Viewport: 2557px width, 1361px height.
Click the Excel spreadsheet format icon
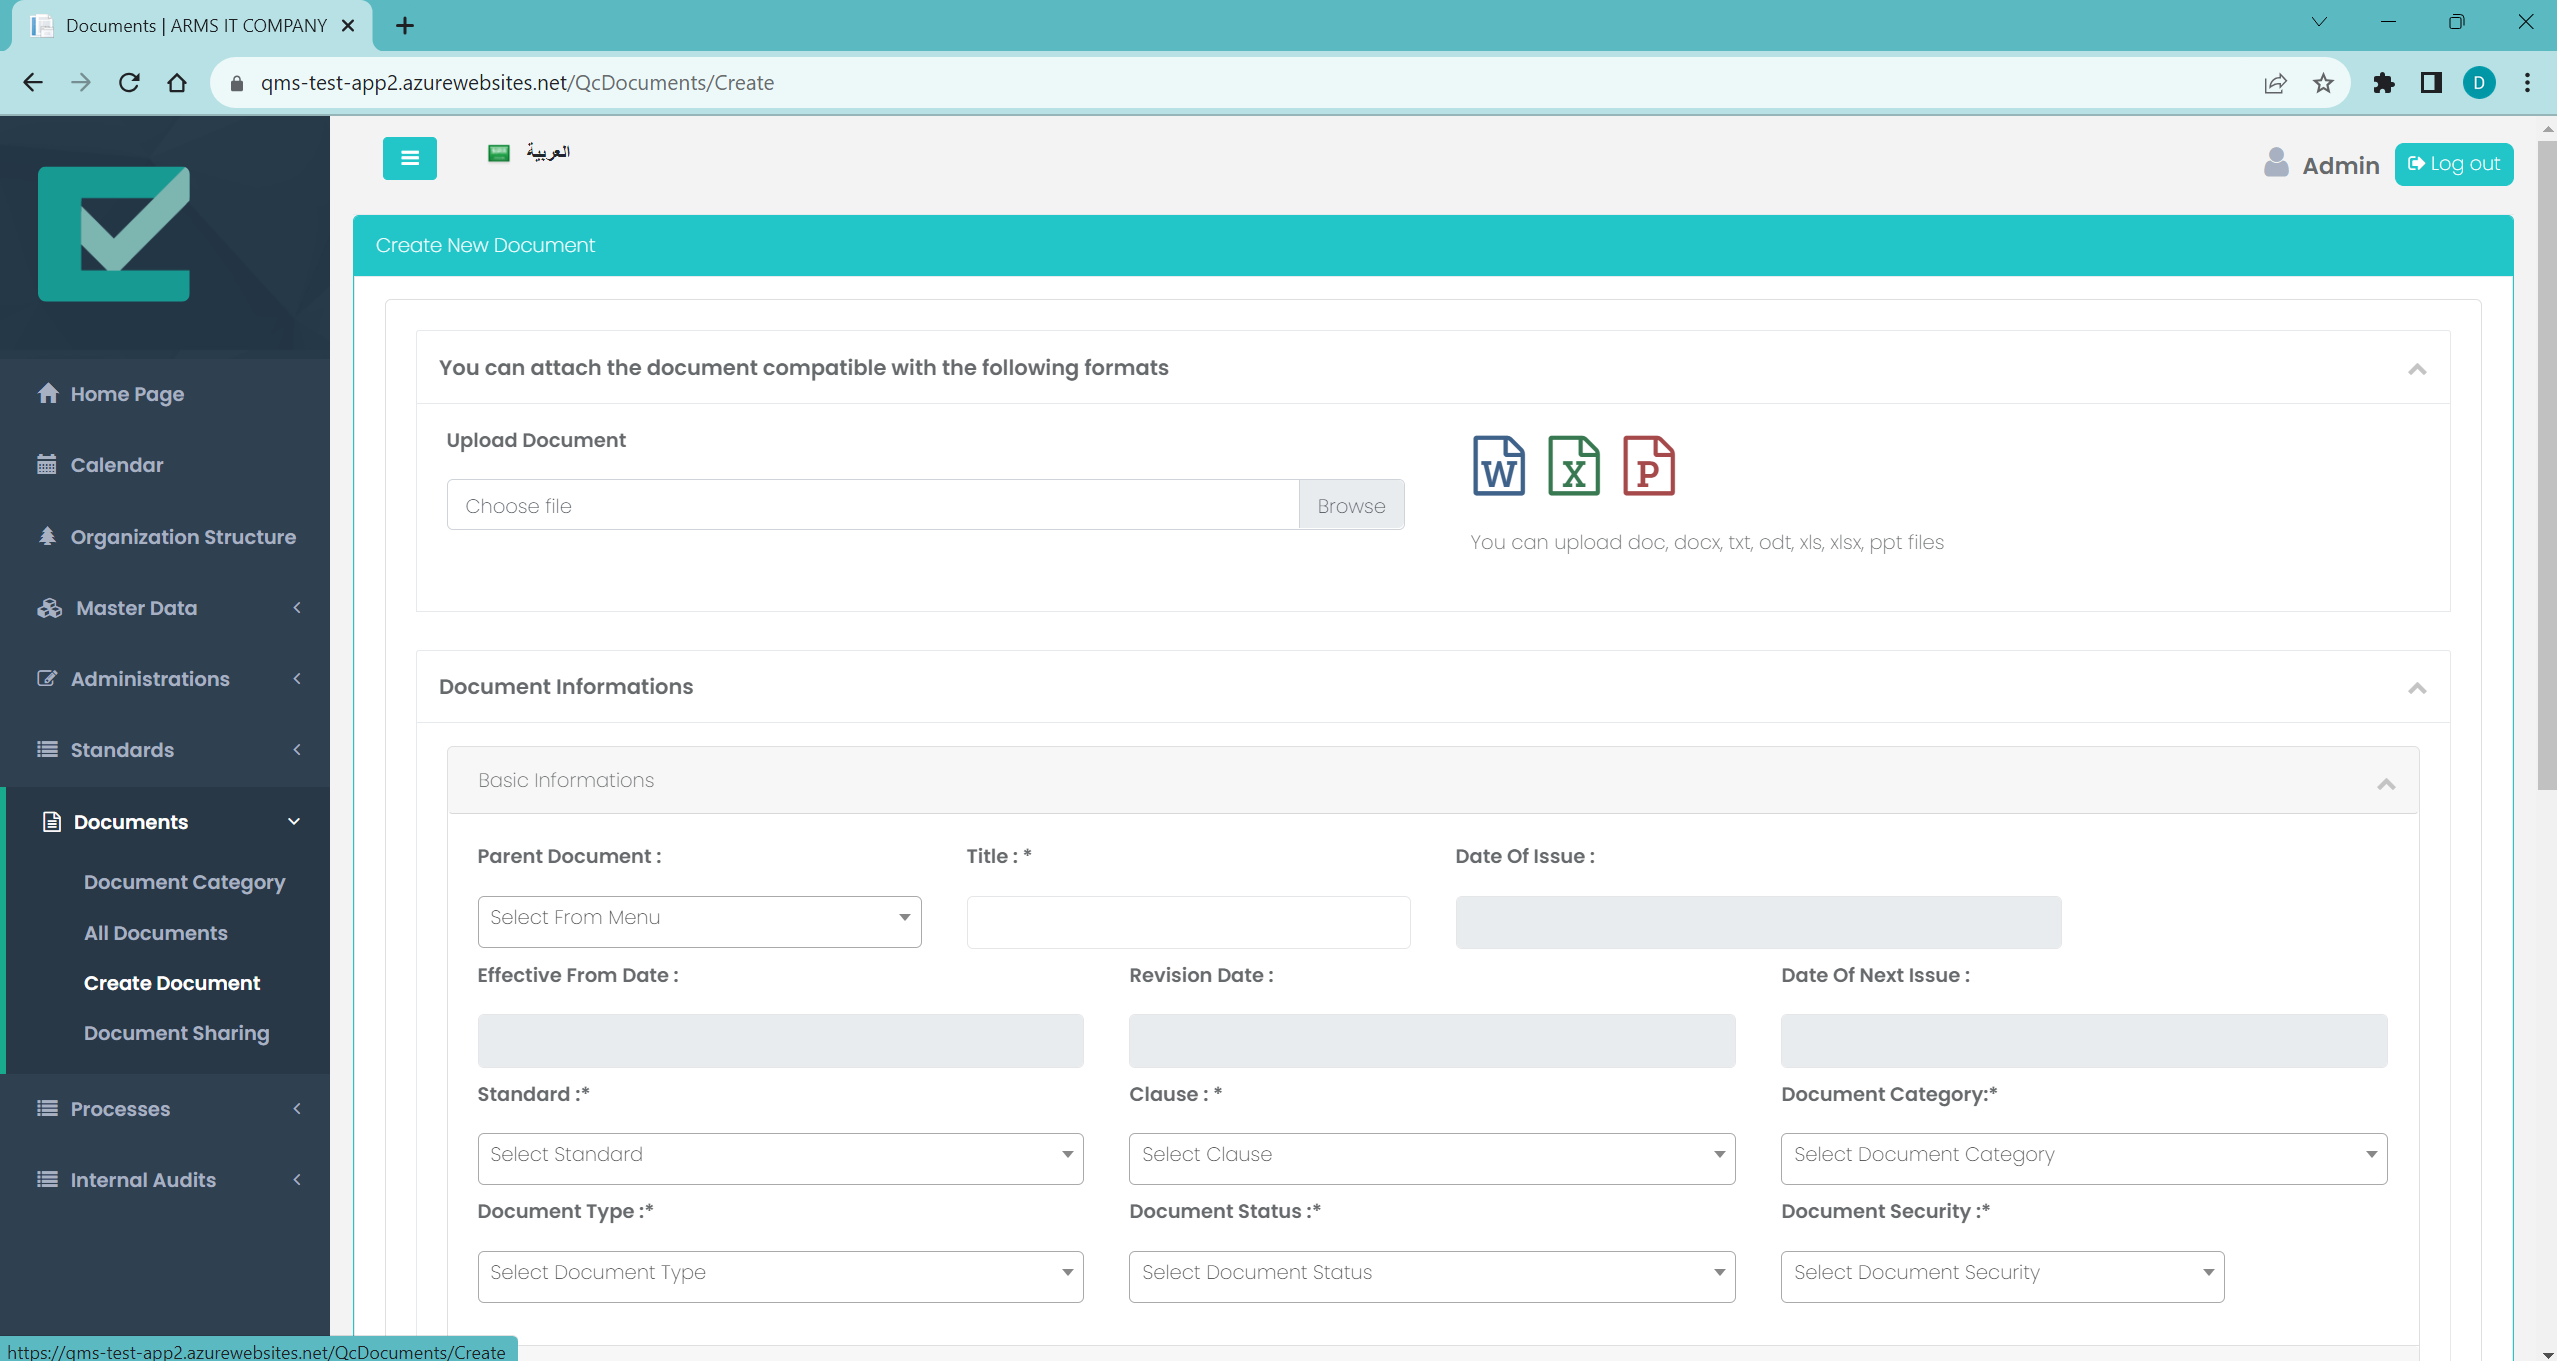(1573, 466)
